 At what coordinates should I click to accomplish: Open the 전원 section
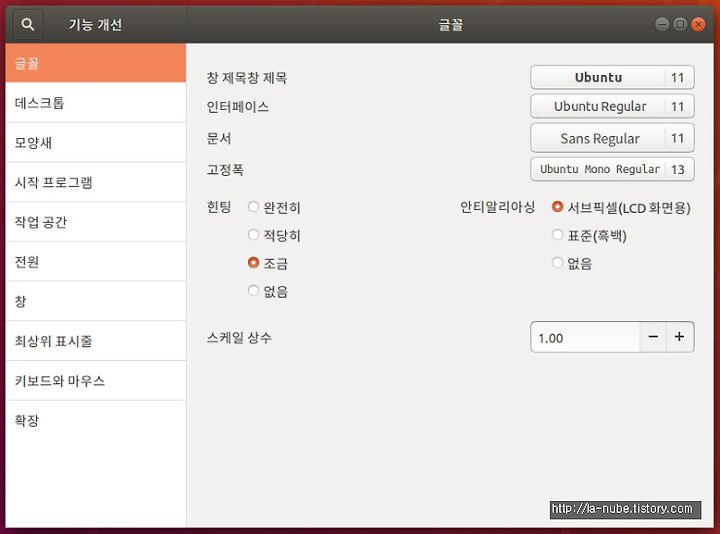96,262
